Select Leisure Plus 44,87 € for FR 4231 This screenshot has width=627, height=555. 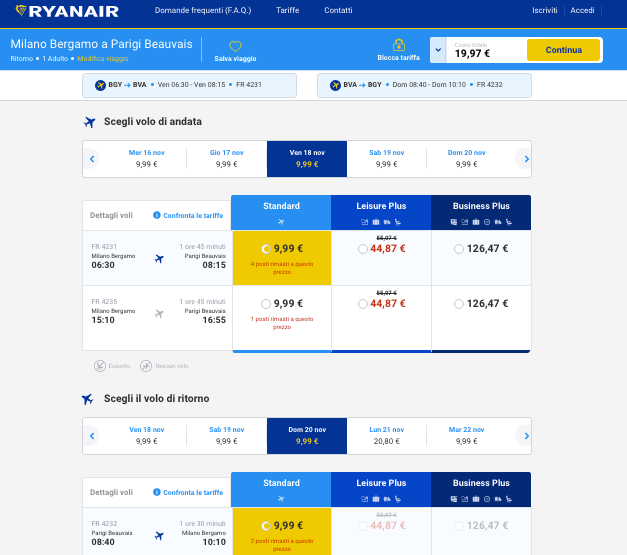[x=362, y=249]
